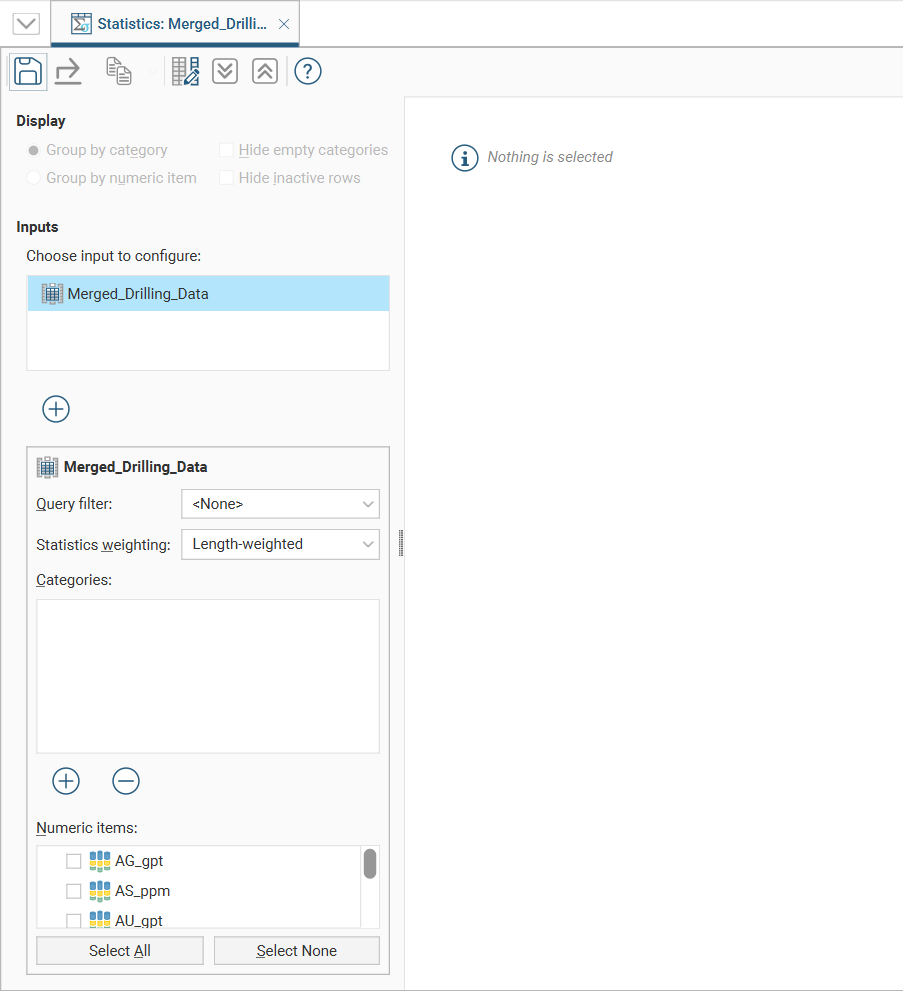
Task: Click the Export arrow icon
Action: 68,71
